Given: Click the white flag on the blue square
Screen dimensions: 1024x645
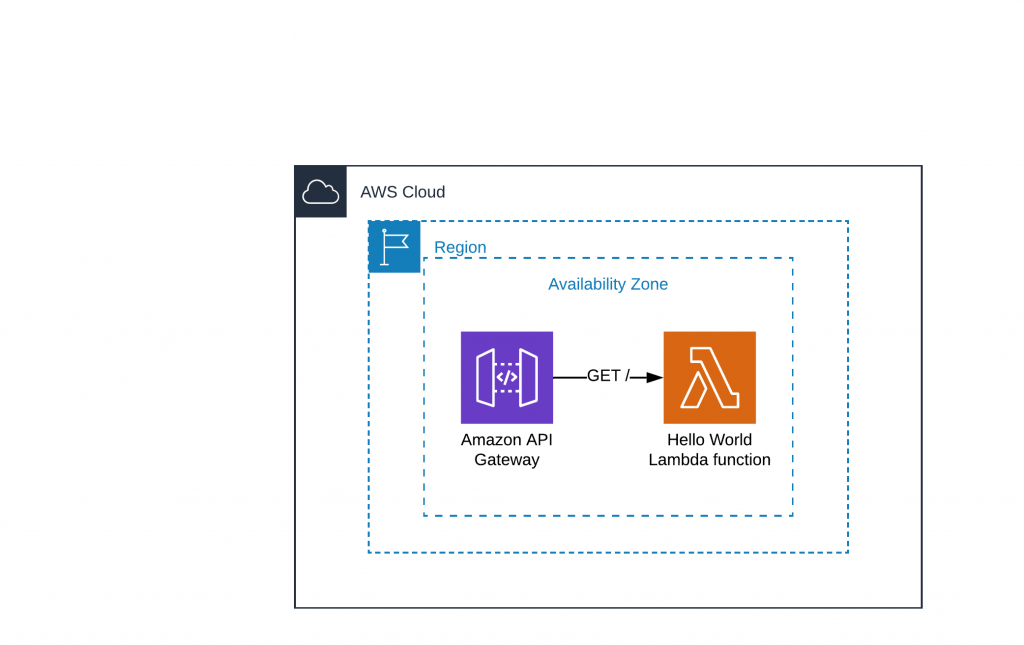Looking at the screenshot, I should [x=394, y=245].
